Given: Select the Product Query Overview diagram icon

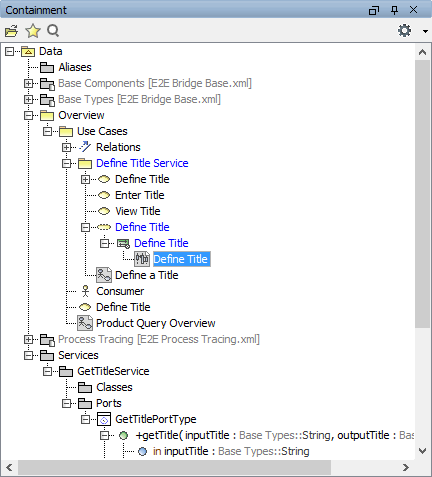Looking at the screenshot, I should 85,323.
